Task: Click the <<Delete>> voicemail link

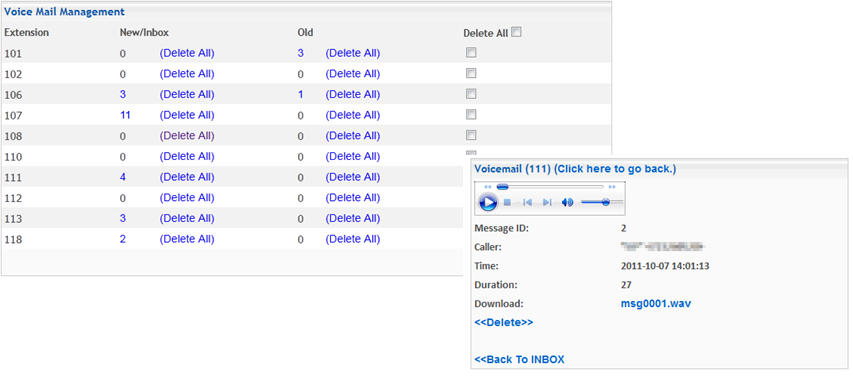Action: click(504, 322)
